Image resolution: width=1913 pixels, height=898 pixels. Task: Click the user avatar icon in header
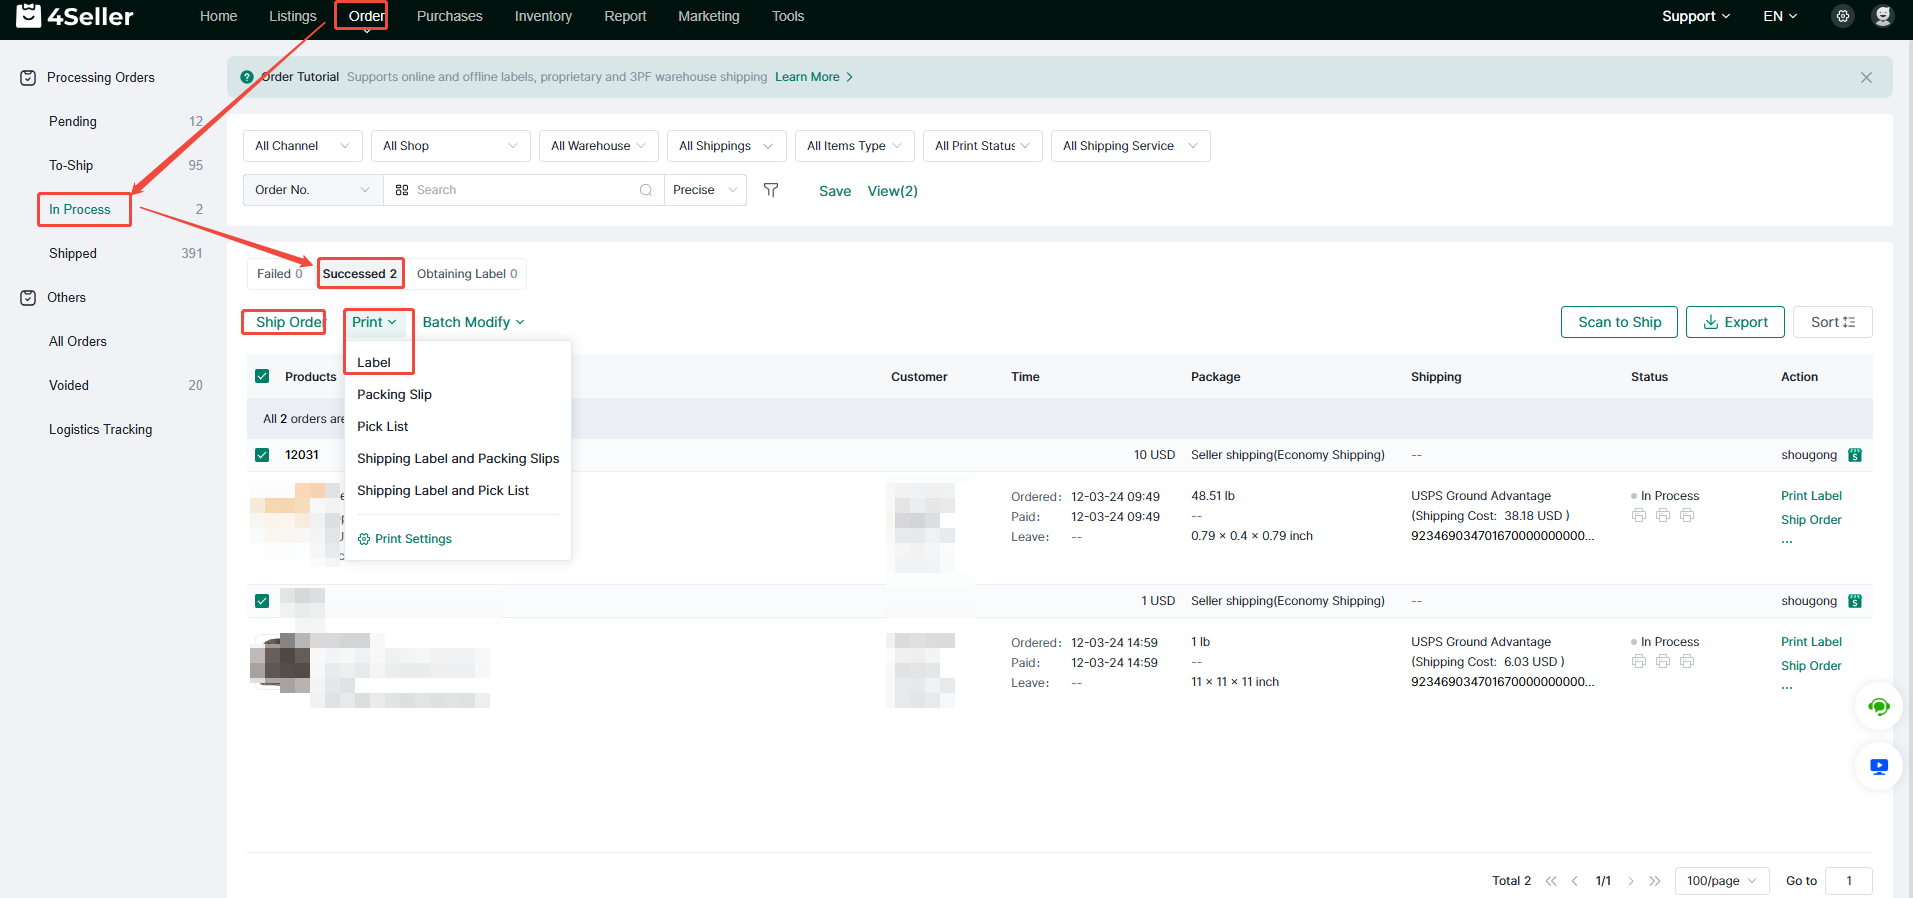coord(1882,16)
